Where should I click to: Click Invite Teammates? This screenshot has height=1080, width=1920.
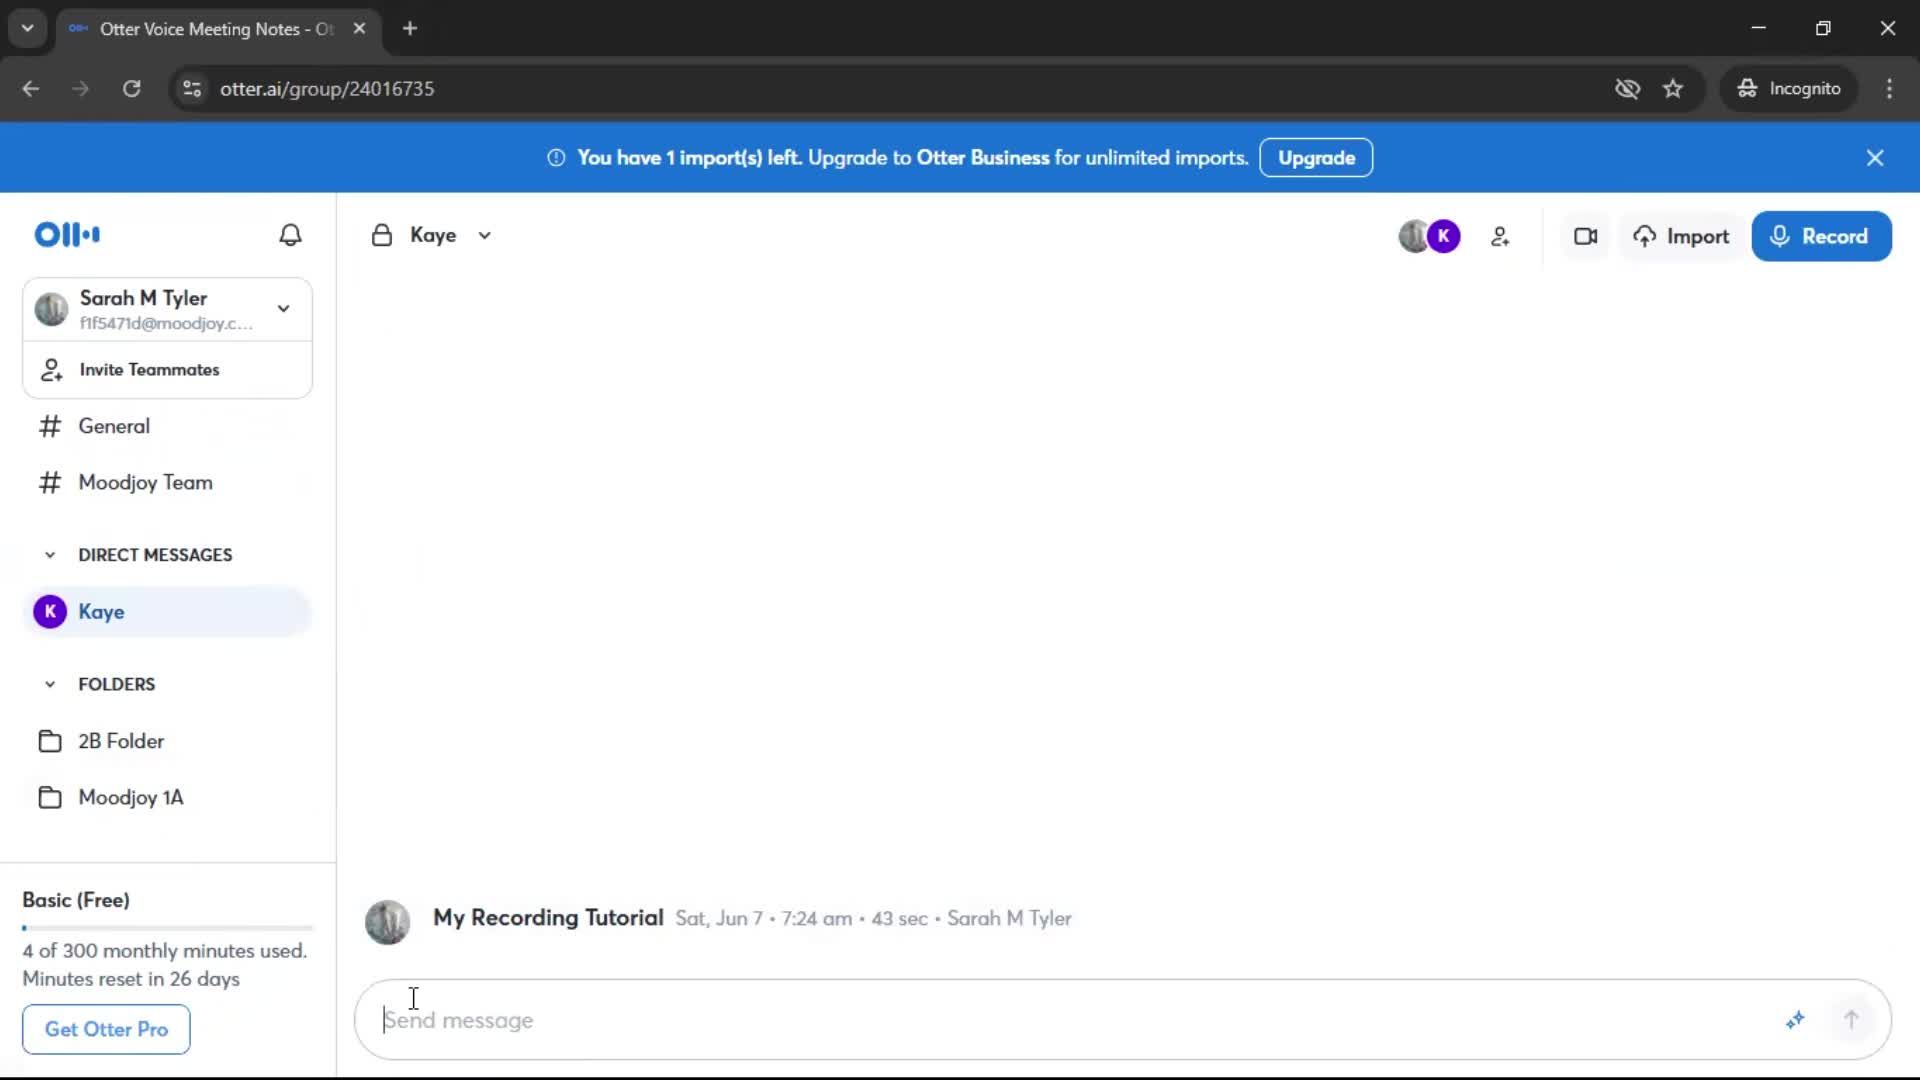[167, 370]
